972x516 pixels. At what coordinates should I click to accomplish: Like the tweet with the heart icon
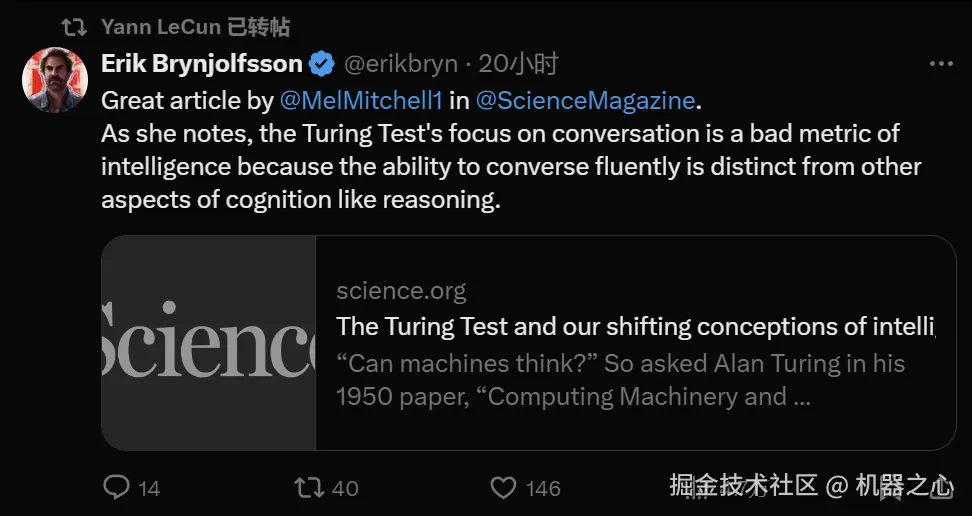[x=503, y=487]
